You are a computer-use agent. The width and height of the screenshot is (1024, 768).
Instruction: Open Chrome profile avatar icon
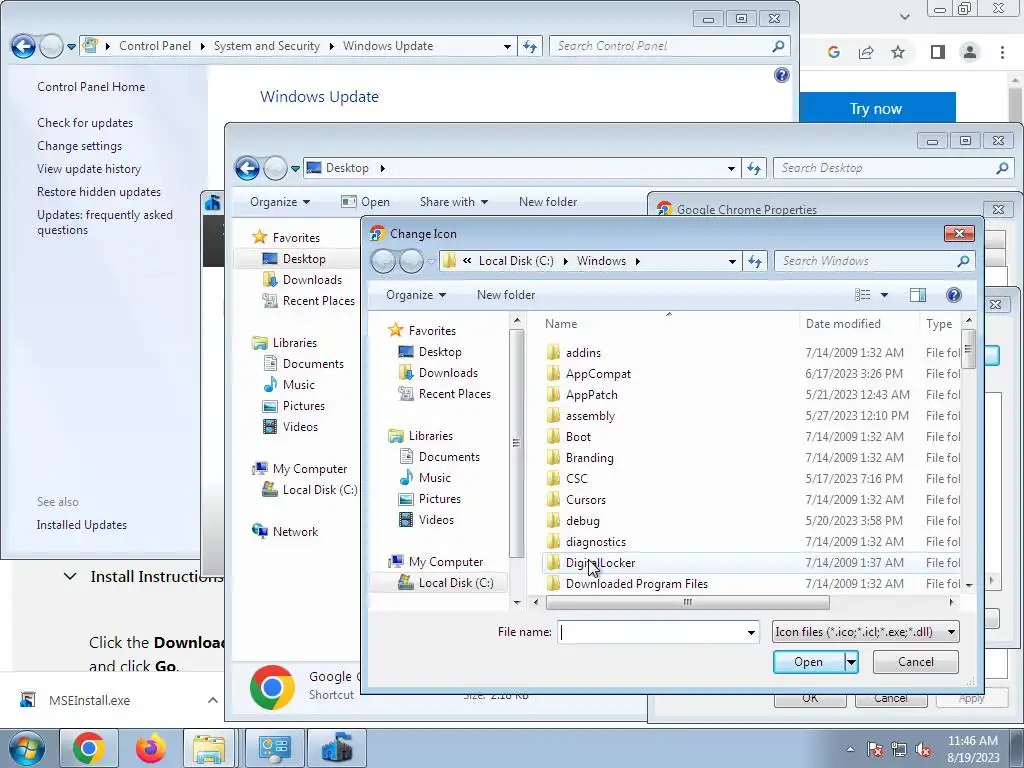point(970,52)
